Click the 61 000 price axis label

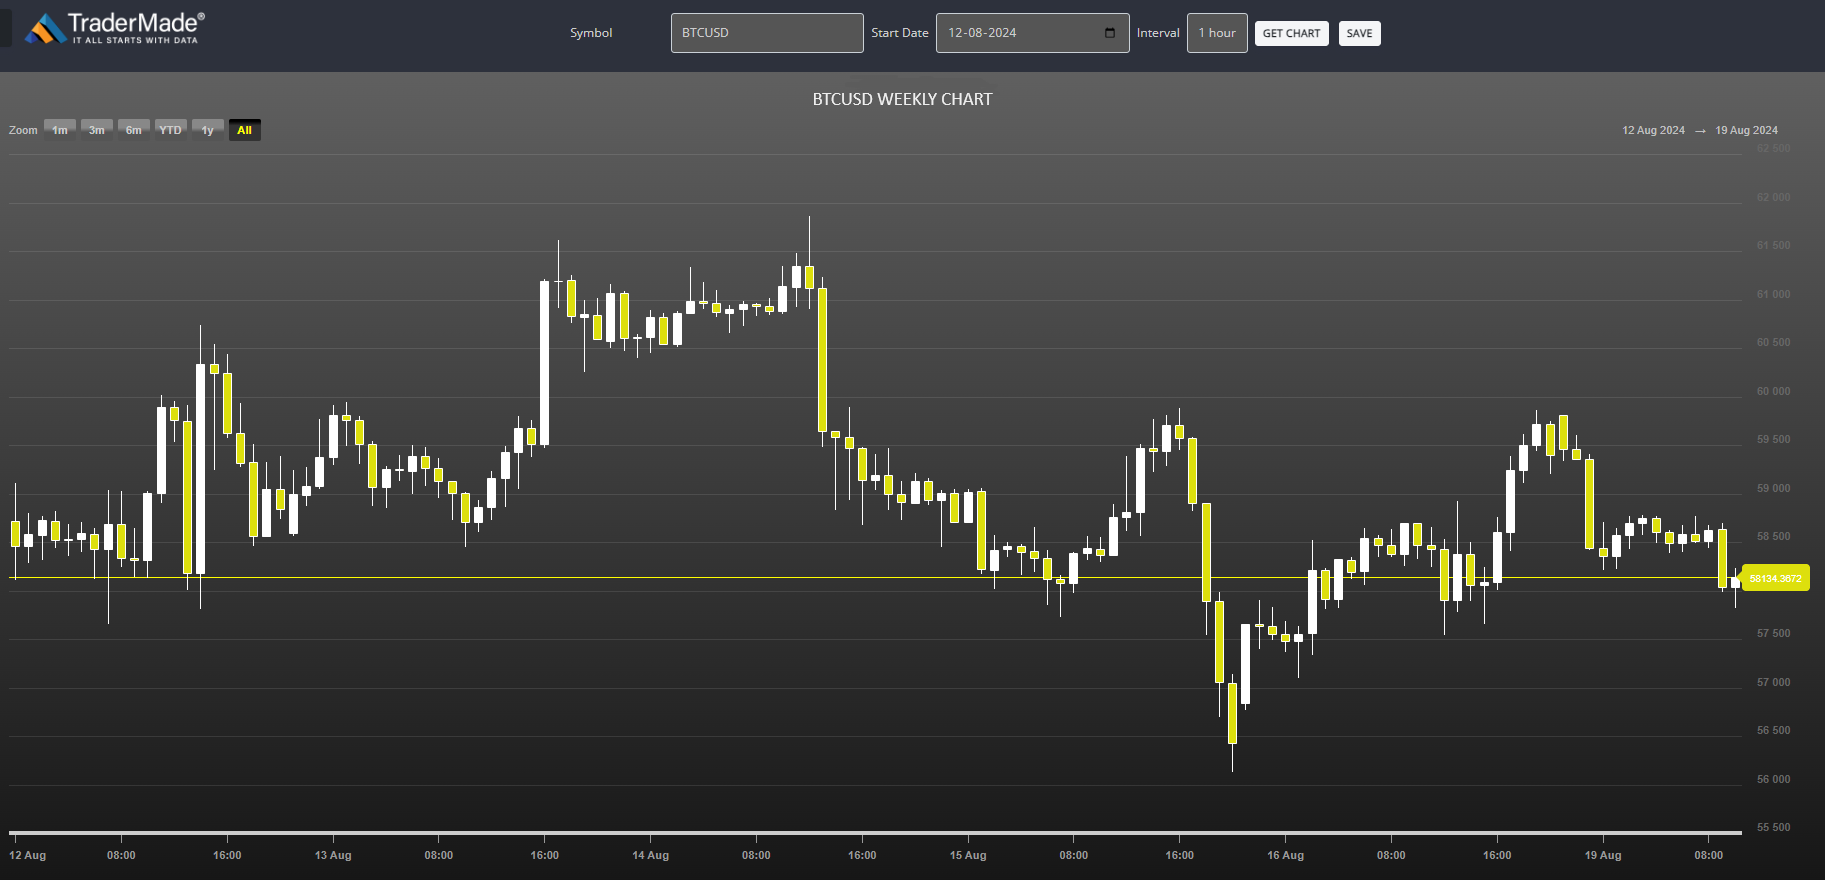(1773, 294)
